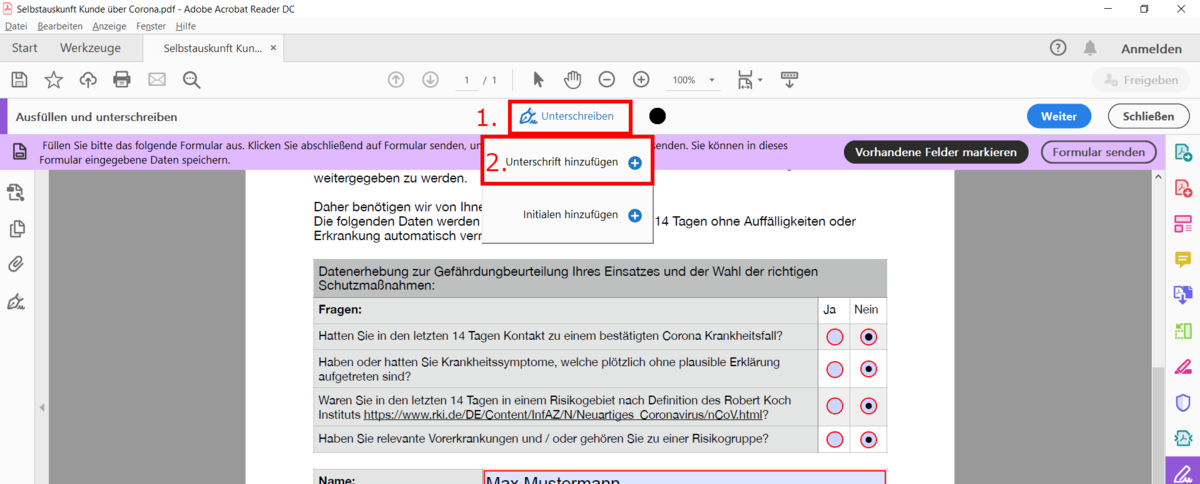Click the vertical scrollbar up arrow
The image size is (1200, 484).
[1156, 176]
